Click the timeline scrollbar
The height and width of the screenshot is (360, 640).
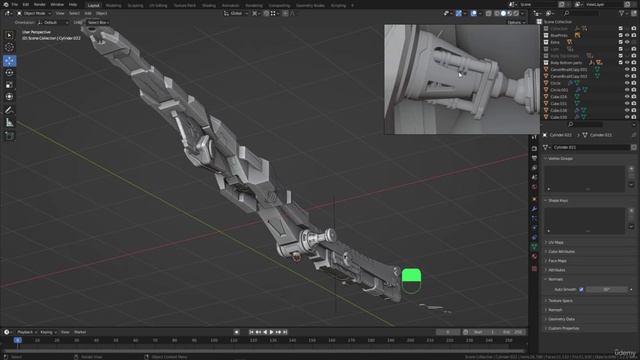[x=263, y=351]
